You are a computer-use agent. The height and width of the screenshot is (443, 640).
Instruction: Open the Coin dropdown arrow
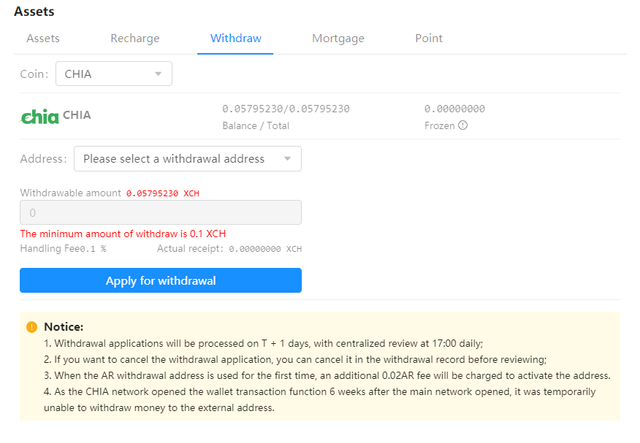[158, 74]
